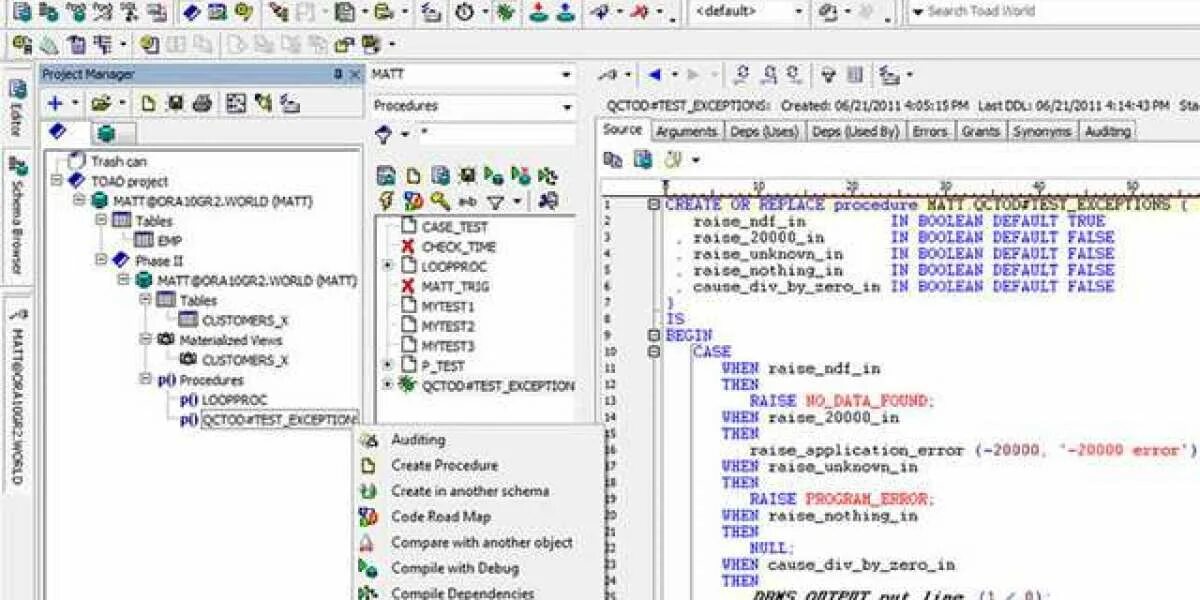Switch to the Deps (Uses) tab
The height and width of the screenshot is (600, 1200).
coord(764,131)
